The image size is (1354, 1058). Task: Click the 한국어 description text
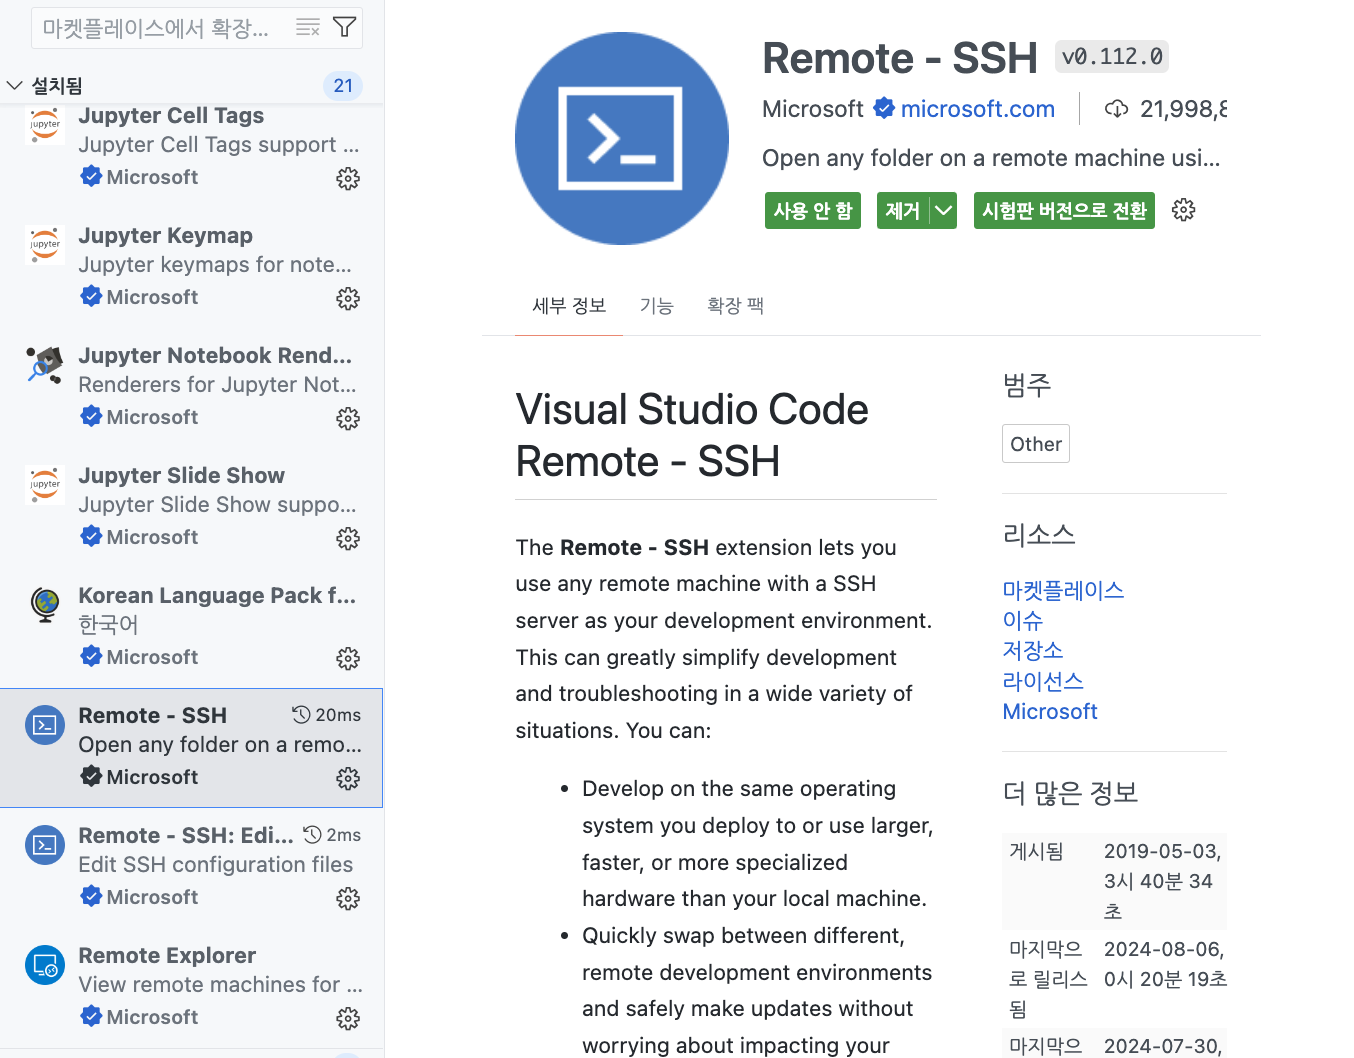(x=108, y=625)
